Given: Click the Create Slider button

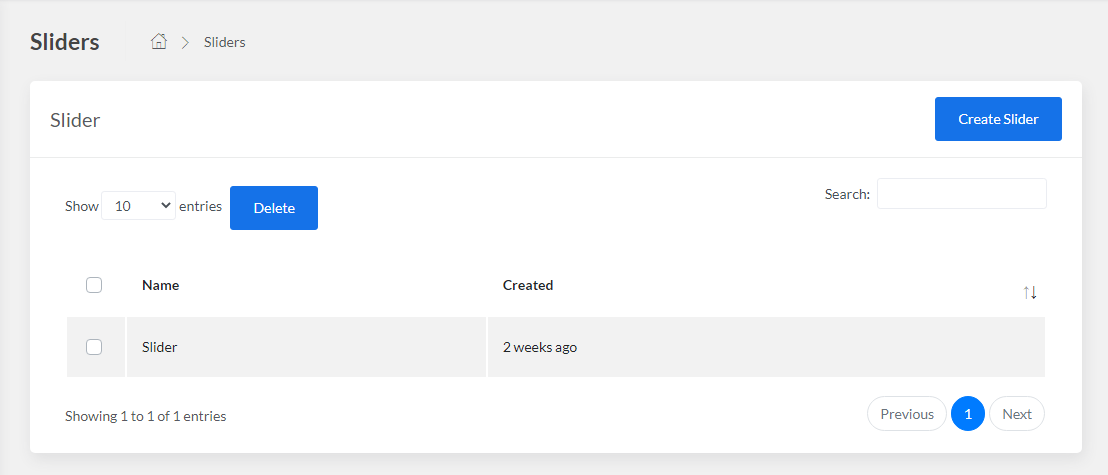Looking at the screenshot, I should pyautogui.click(x=998, y=119).
